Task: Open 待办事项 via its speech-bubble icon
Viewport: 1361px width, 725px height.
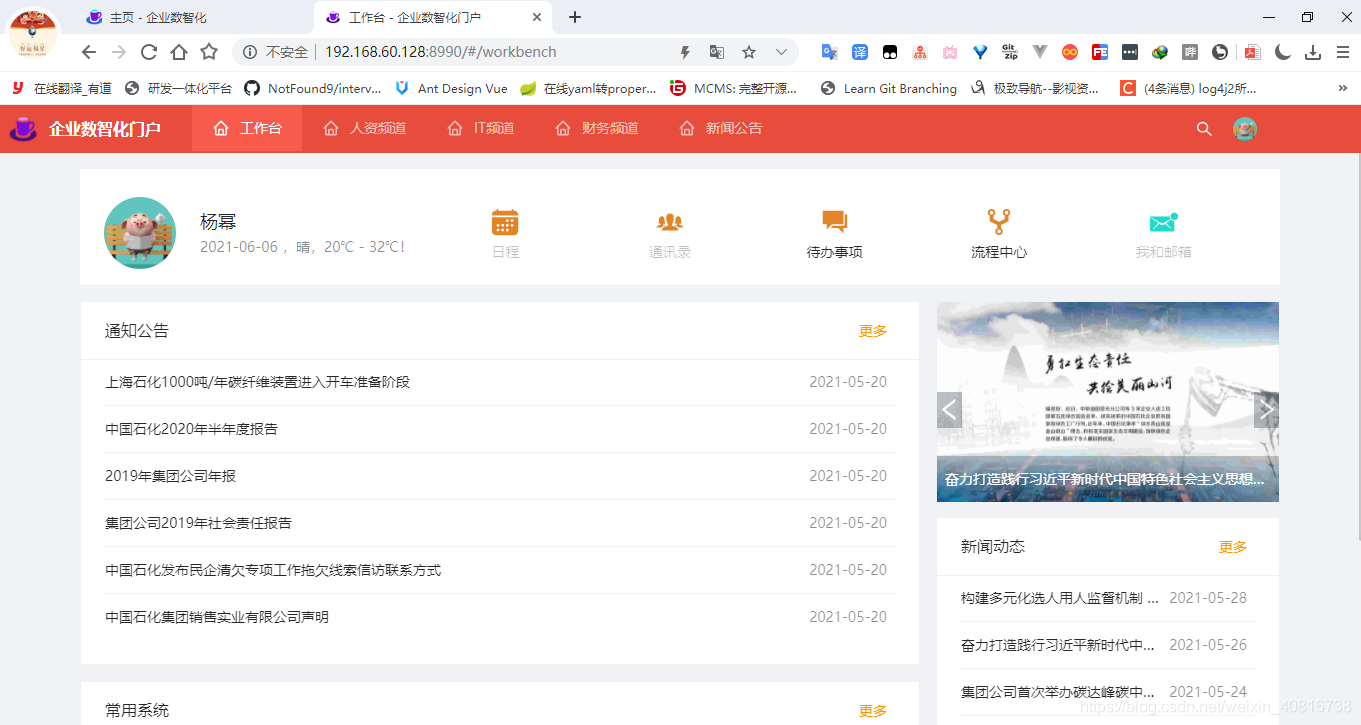Action: tap(834, 221)
